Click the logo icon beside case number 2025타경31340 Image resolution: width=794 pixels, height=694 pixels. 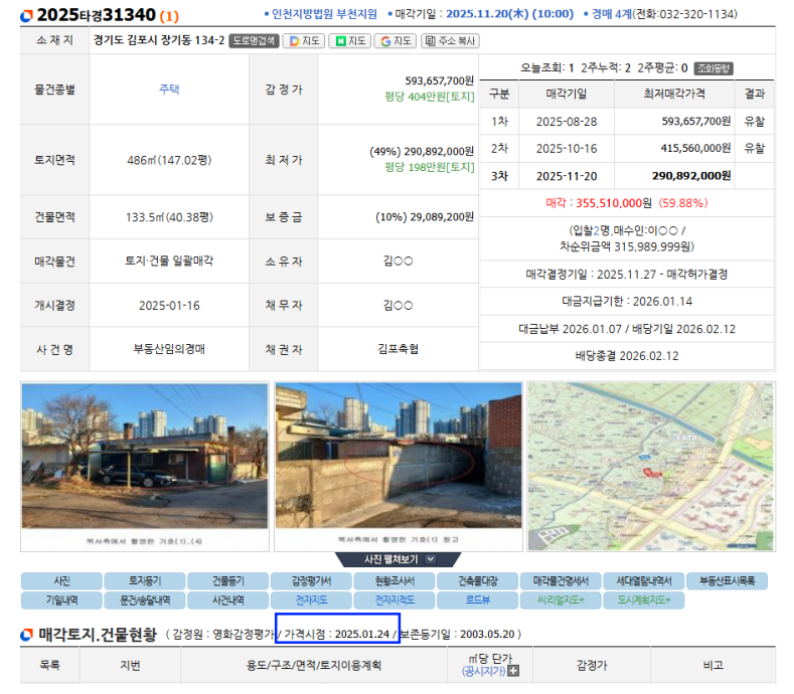tap(27, 16)
